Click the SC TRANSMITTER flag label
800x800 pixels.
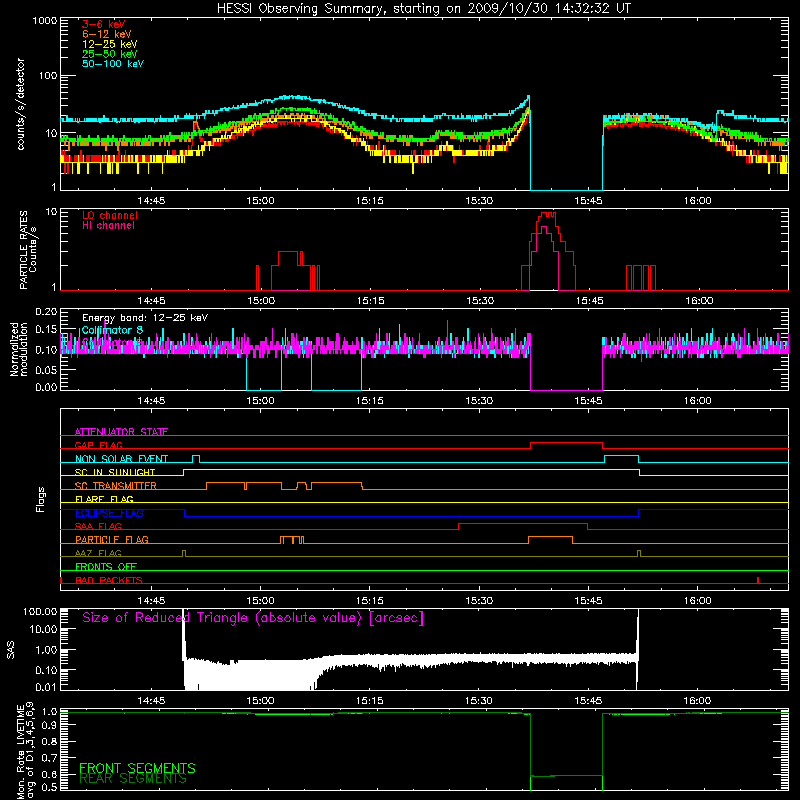[x=116, y=485]
